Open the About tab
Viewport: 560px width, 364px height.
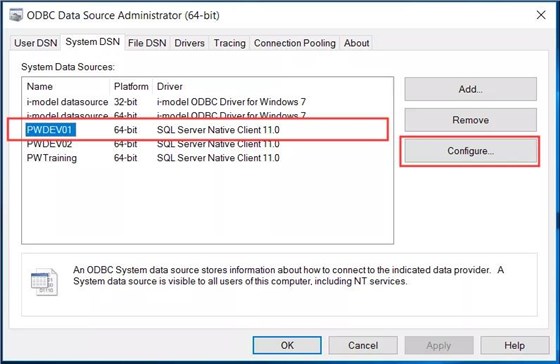point(356,43)
